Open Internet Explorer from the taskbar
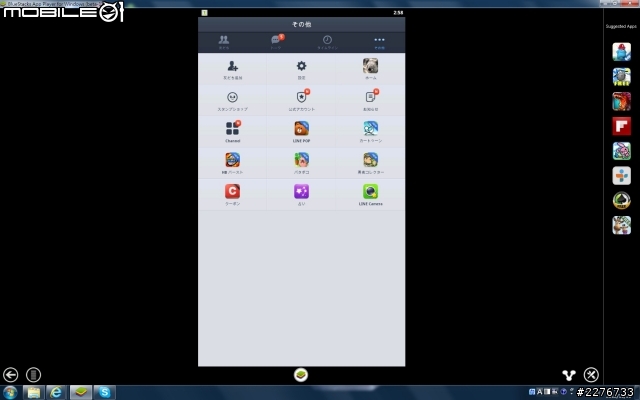 pos(56,393)
